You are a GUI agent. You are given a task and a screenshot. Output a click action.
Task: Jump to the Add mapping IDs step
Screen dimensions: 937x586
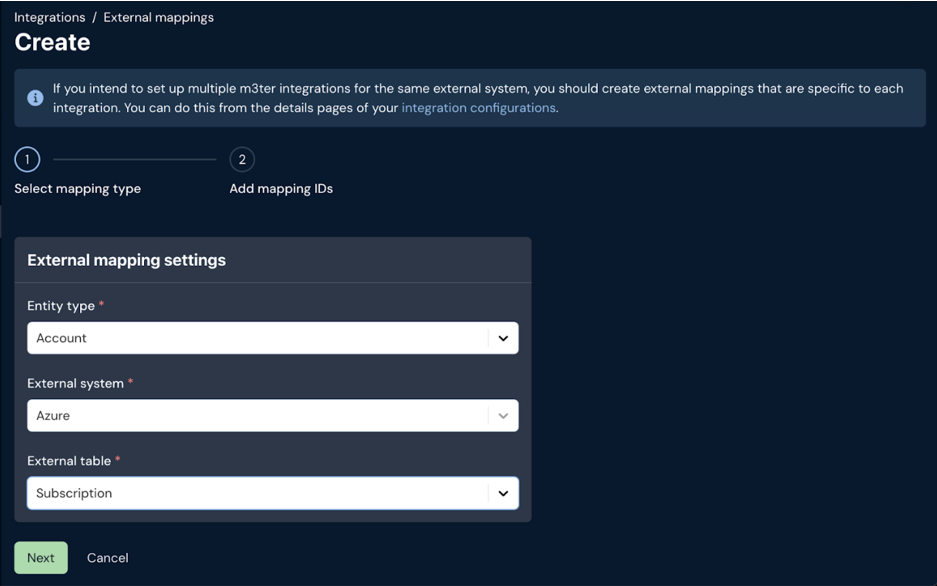(281, 189)
